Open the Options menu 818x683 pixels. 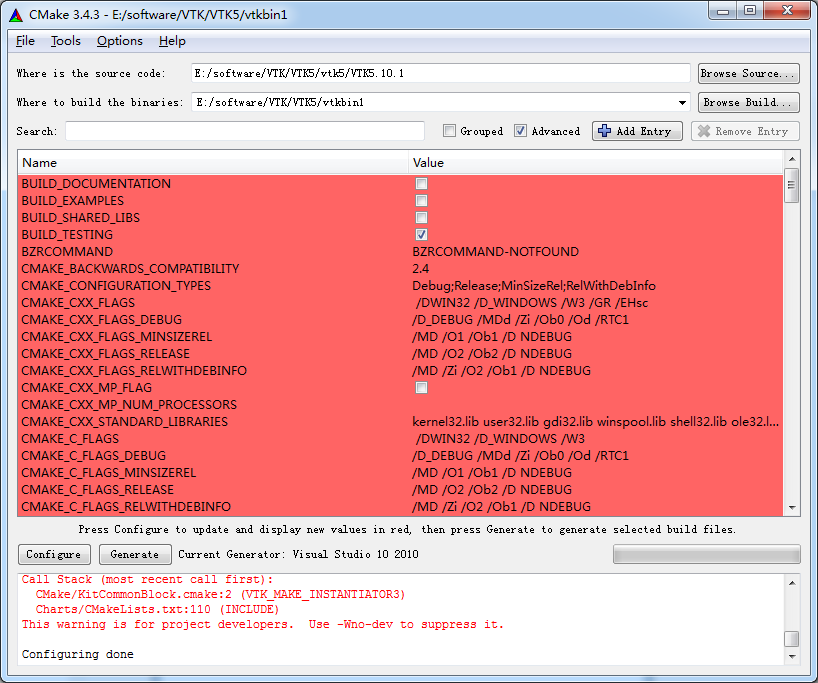coord(119,41)
